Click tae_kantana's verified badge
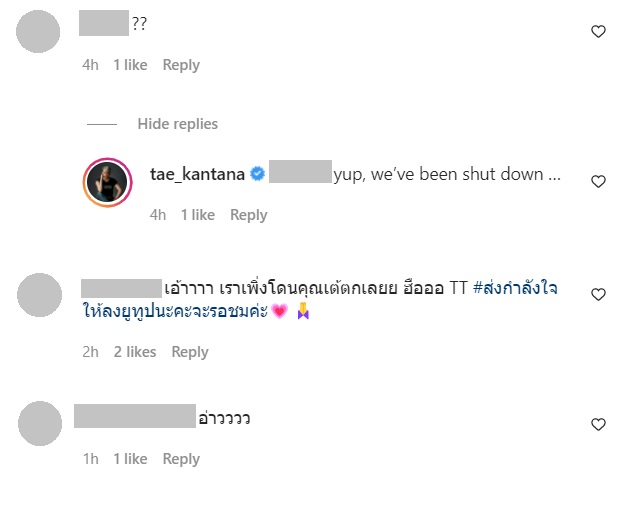623x509 pixels. point(257,174)
